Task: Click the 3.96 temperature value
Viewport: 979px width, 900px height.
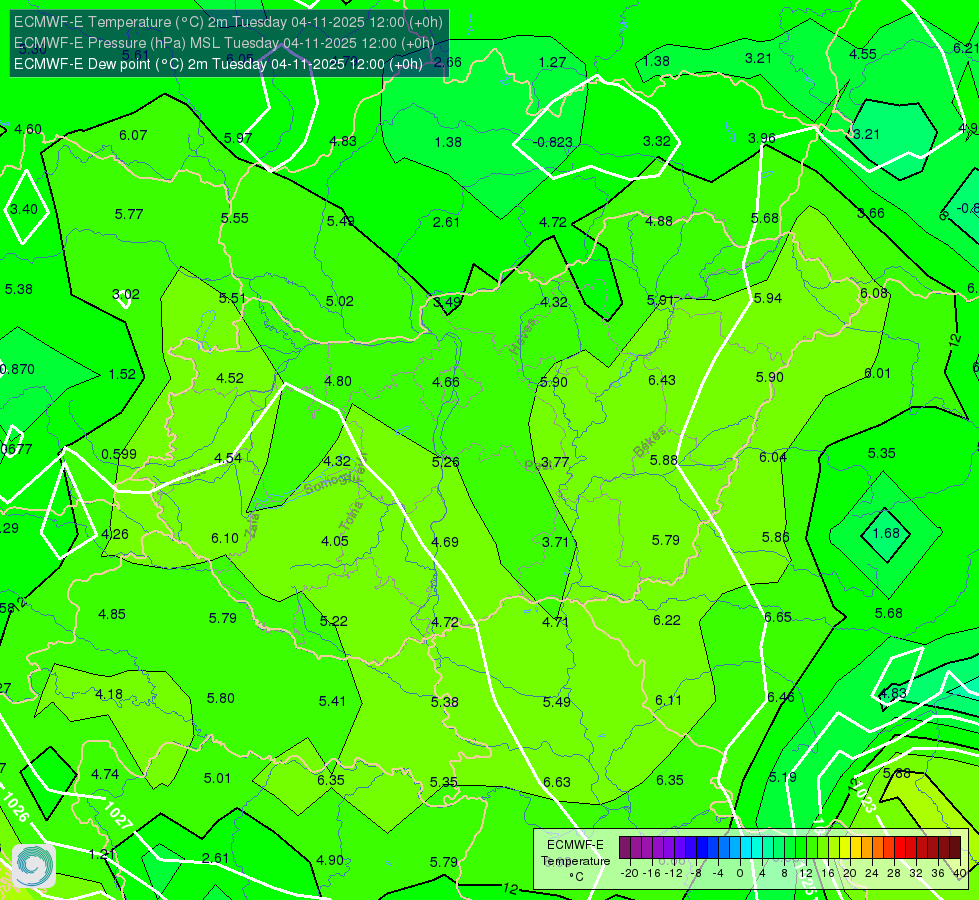Action: (x=762, y=138)
